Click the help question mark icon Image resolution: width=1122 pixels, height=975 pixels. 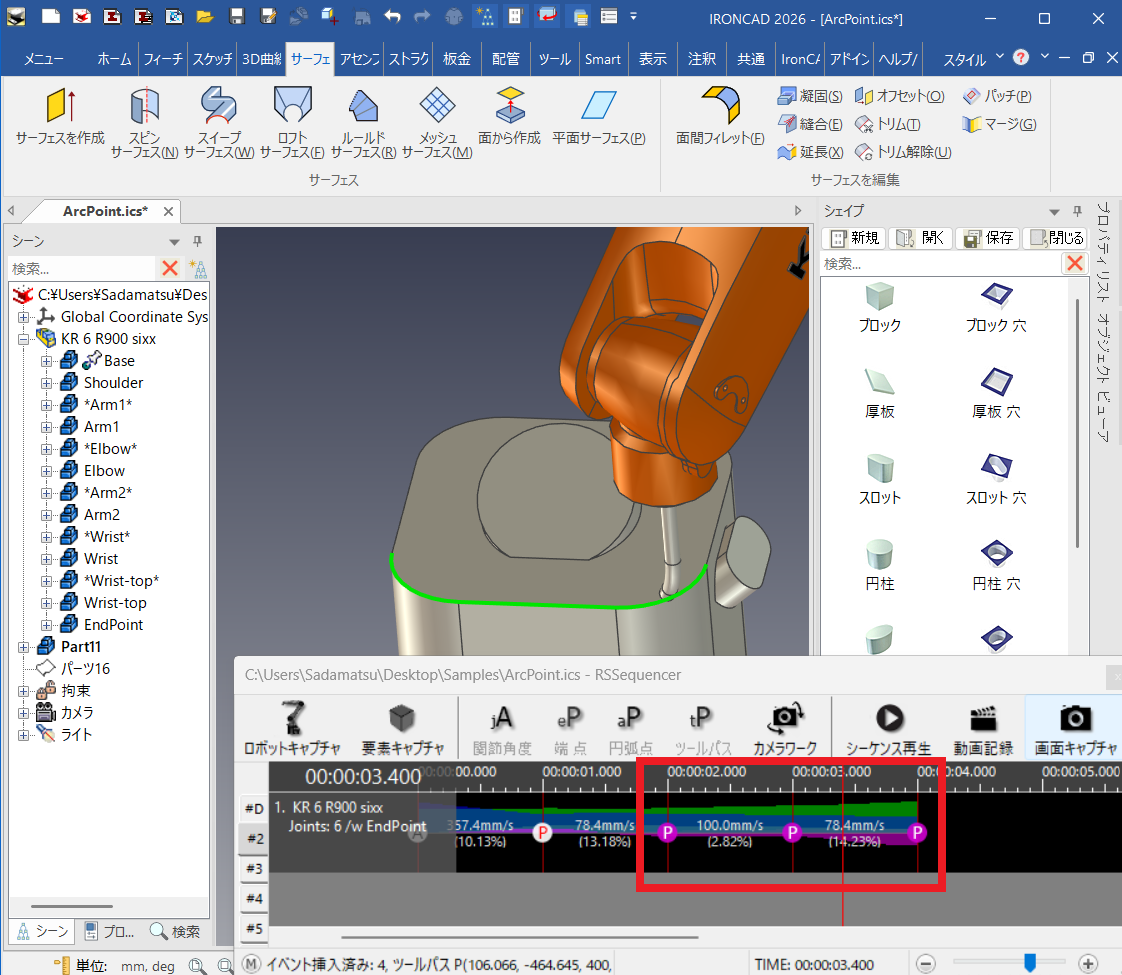pyautogui.click(x=1021, y=57)
